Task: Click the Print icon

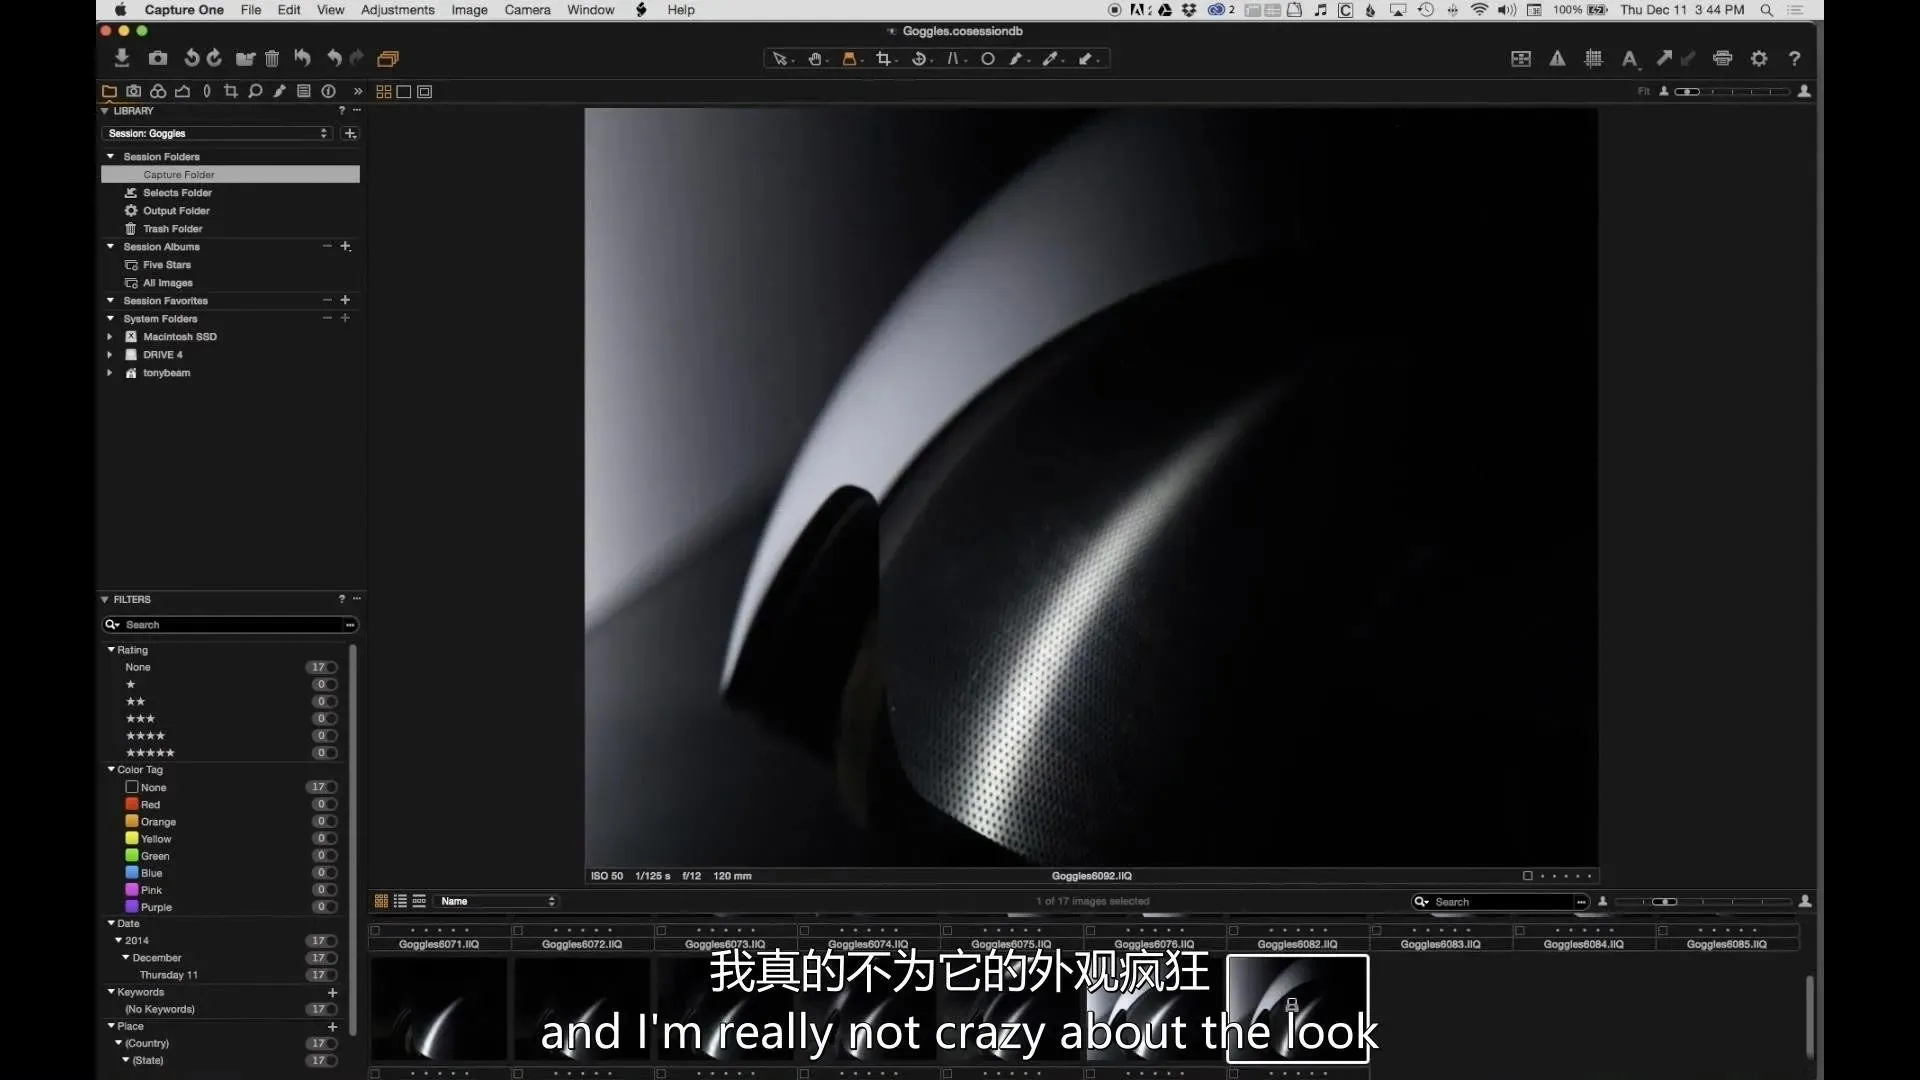Action: 1722,59
